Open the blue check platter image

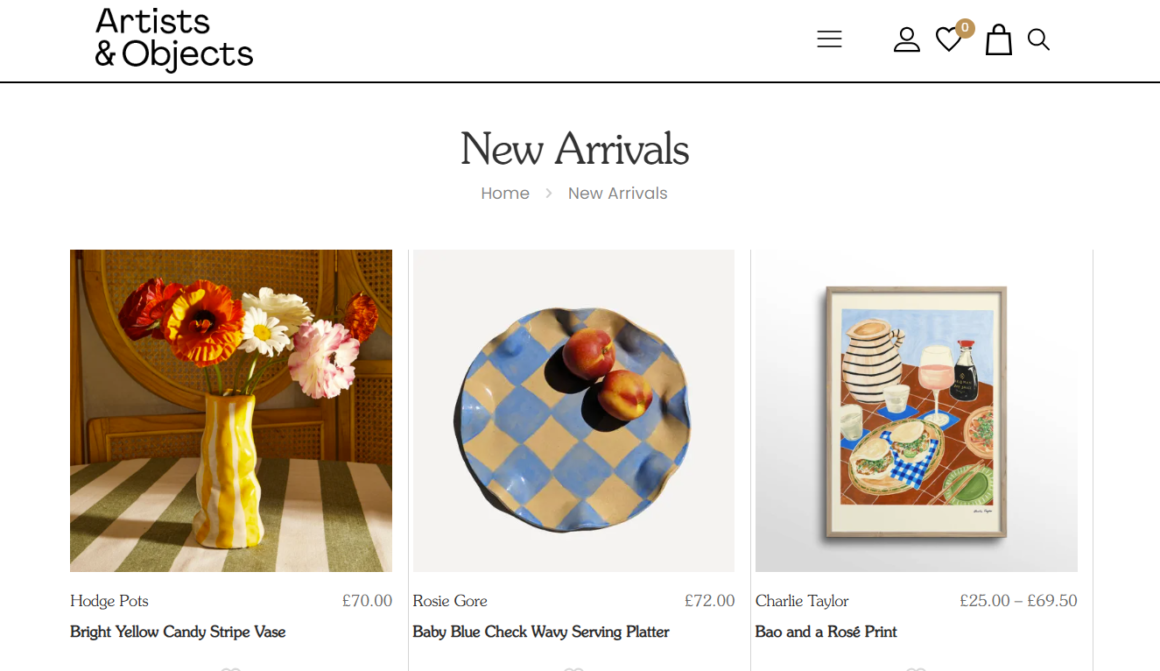coord(574,410)
